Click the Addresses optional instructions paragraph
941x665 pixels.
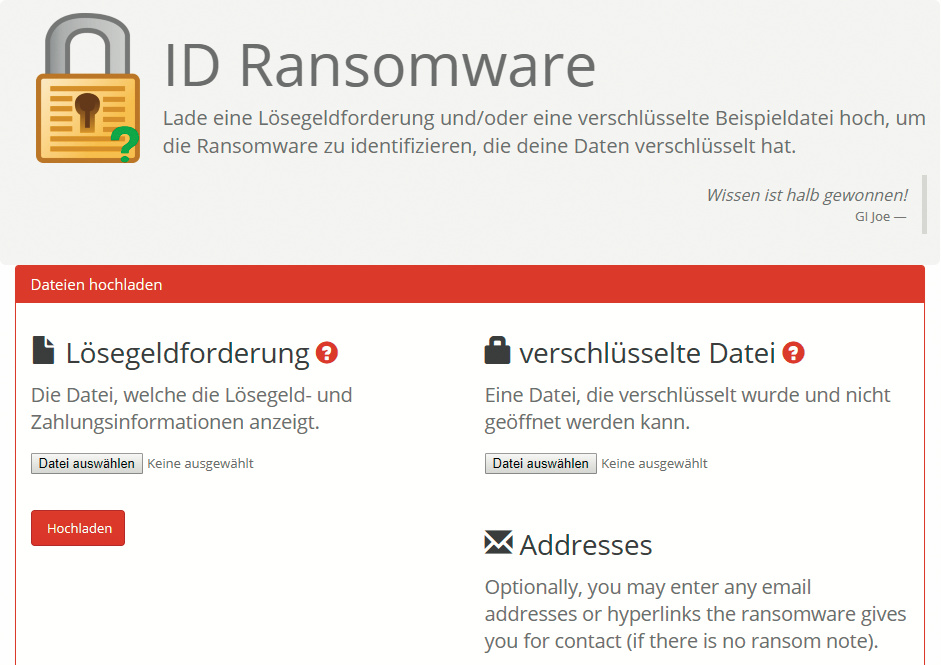[695, 613]
